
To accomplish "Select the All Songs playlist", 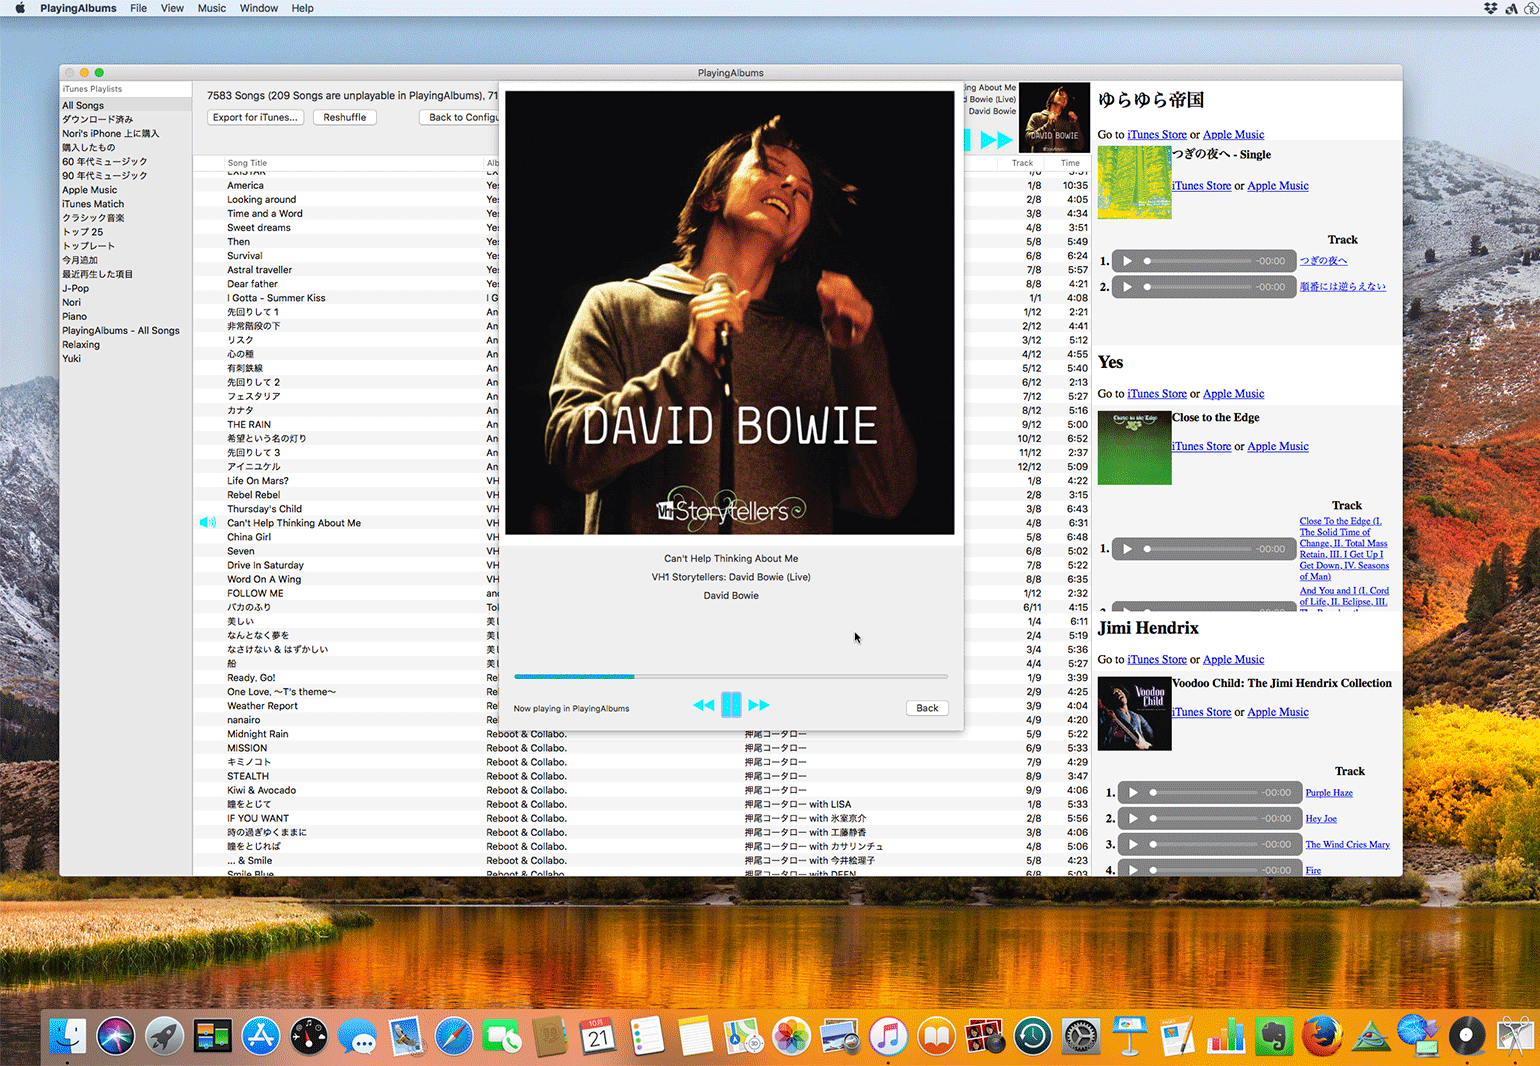I will (x=126, y=105).
